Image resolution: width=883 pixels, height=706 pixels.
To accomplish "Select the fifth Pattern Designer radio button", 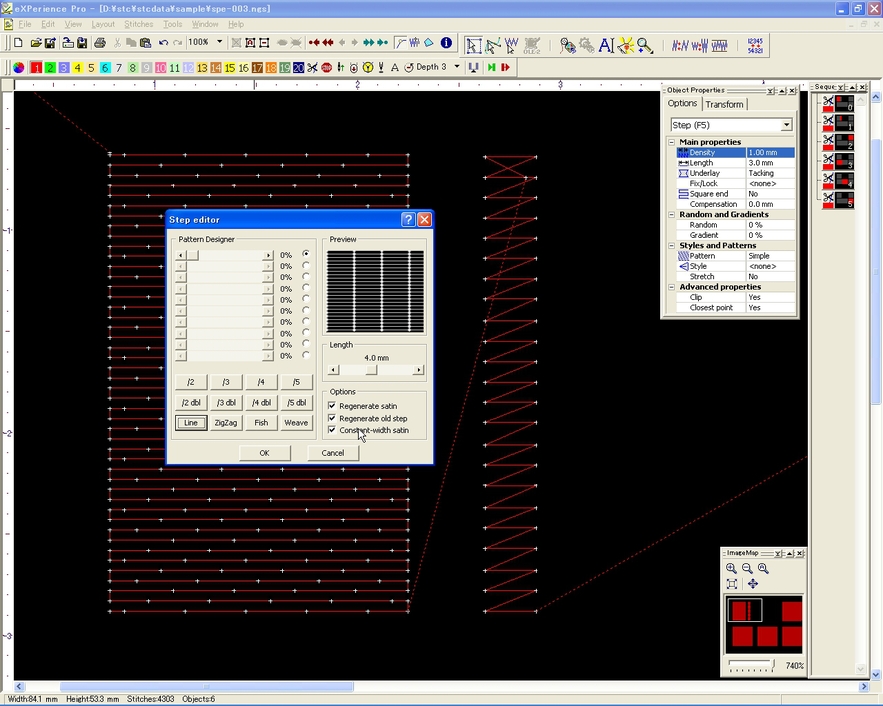I will pyautogui.click(x=306, y=299).
